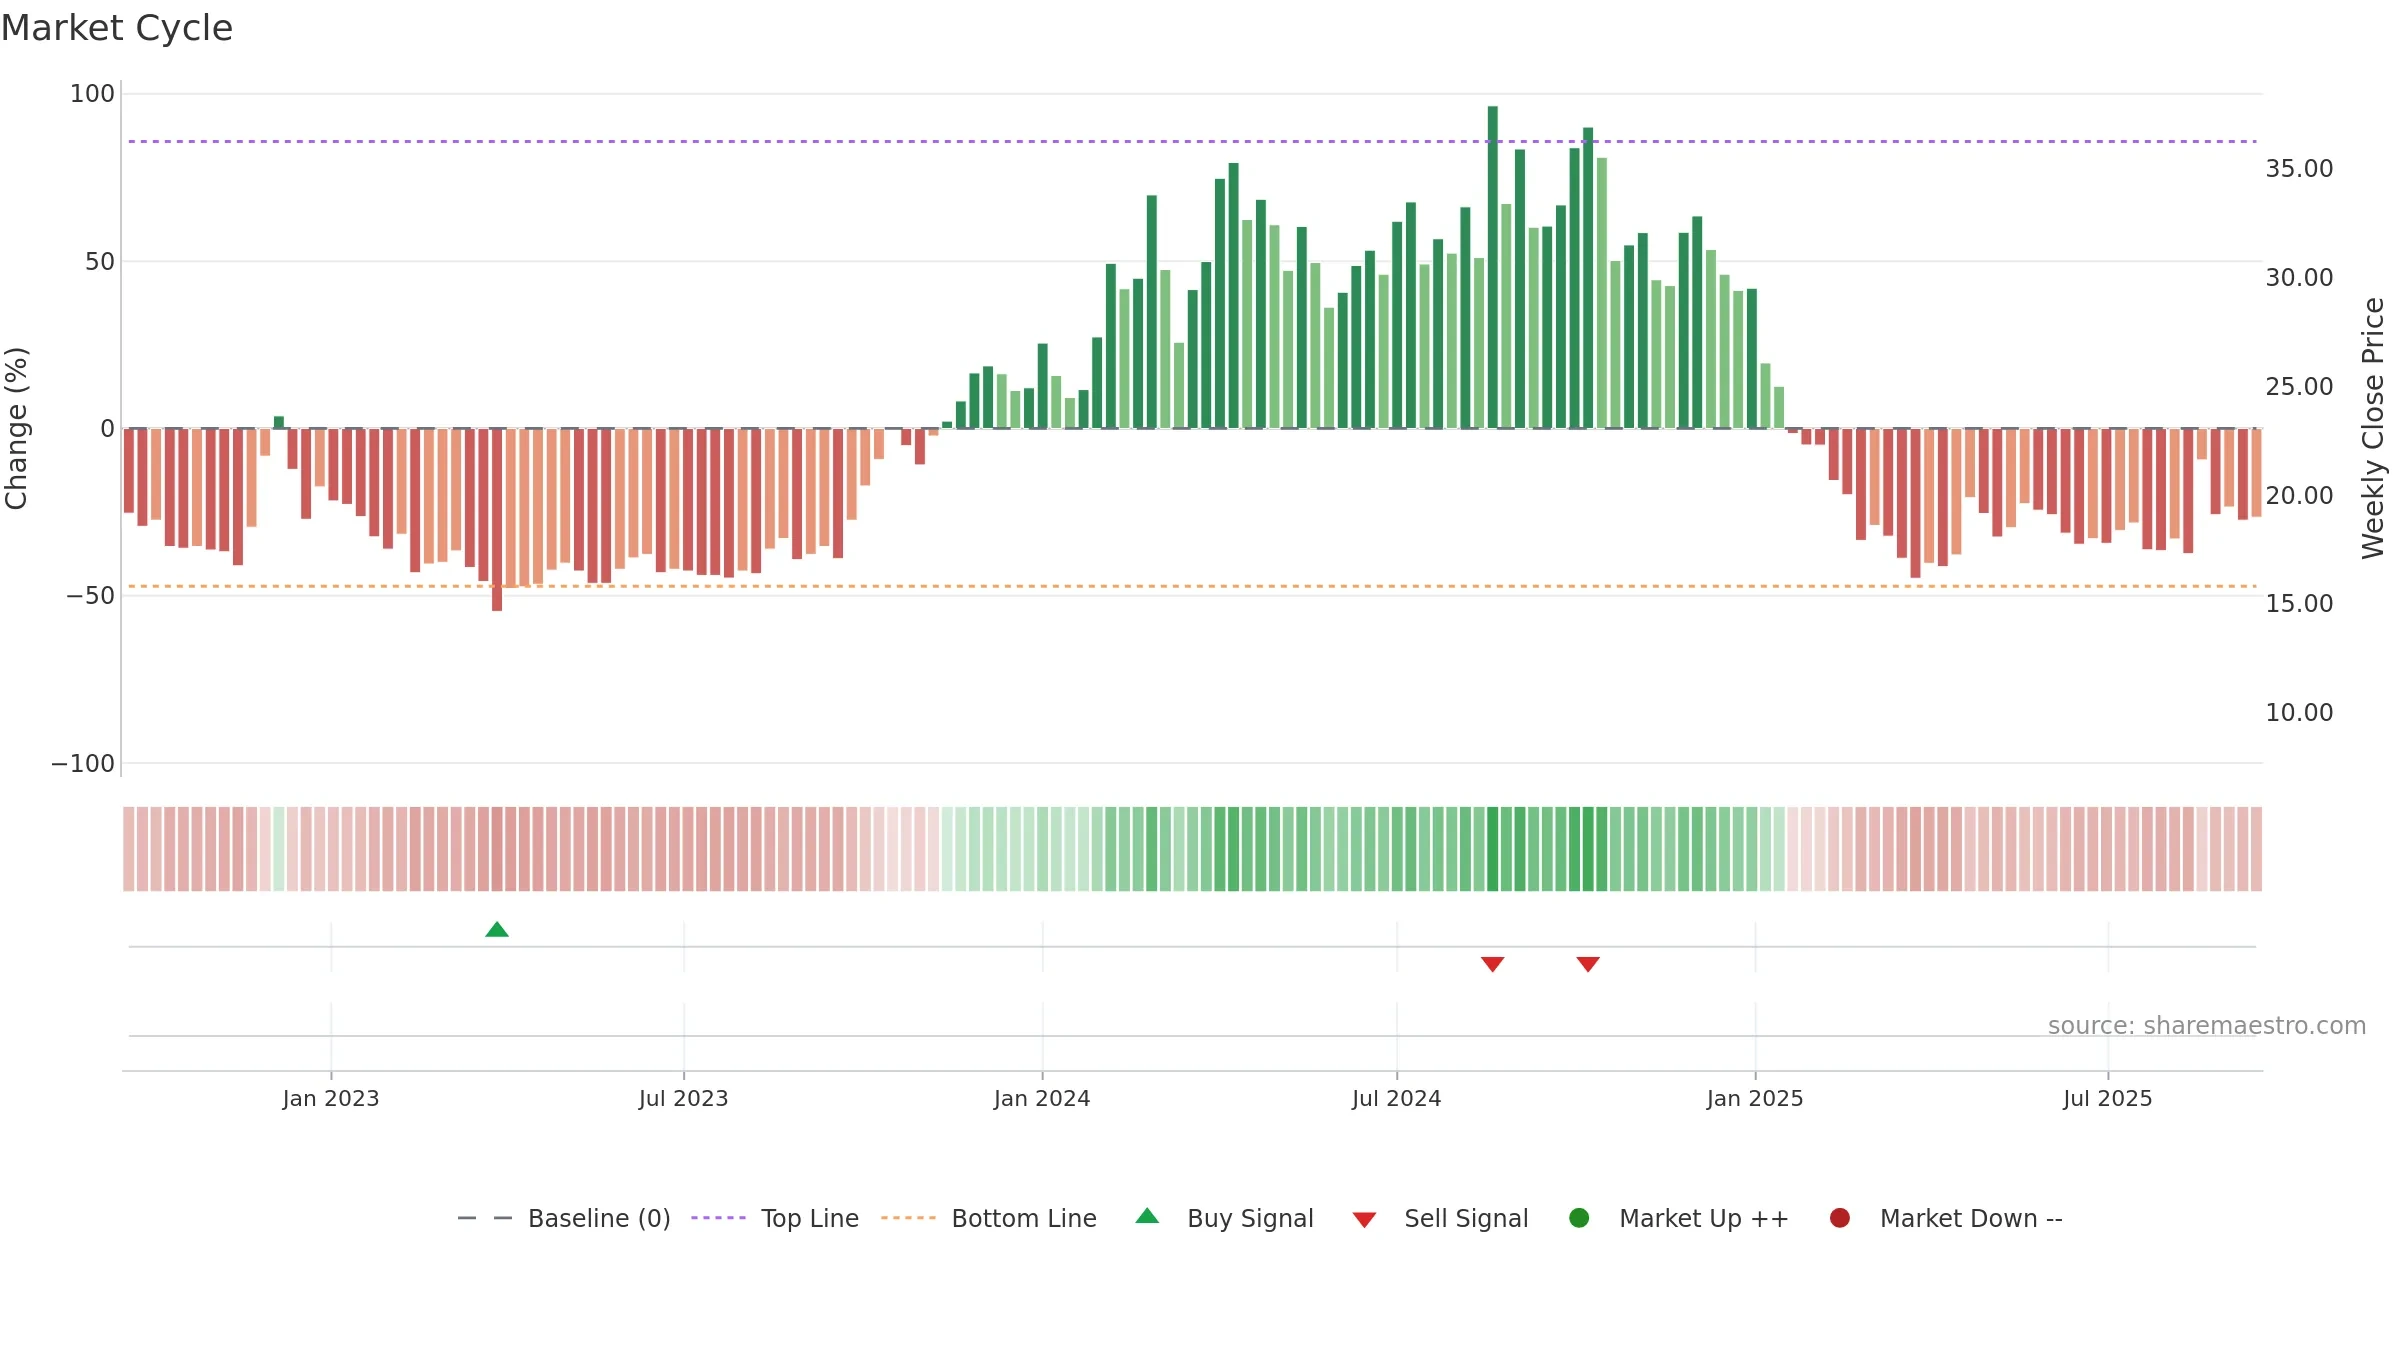Viewport: 2400px width, 1350px height.
Task: Click the 30.00 price tick label
Action: coord(2299,278)
